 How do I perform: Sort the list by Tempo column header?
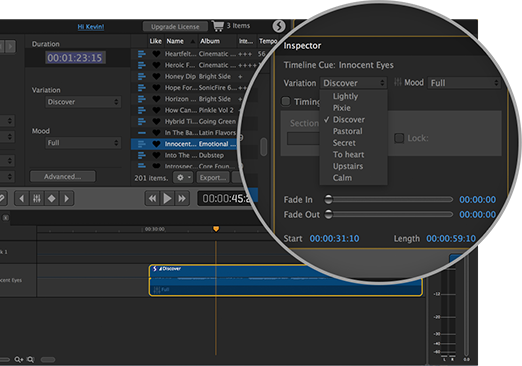coord(268,41)
